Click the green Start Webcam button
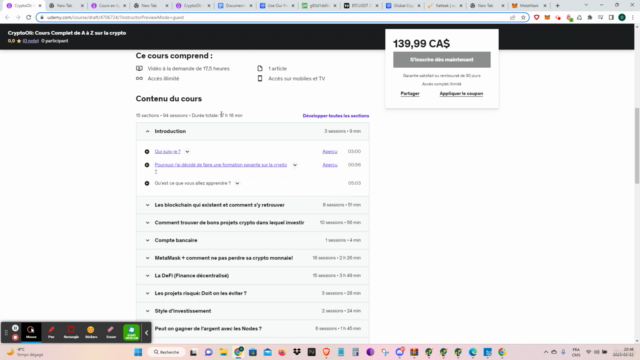The height and width of the screenshot is (360, 640). 131,332
